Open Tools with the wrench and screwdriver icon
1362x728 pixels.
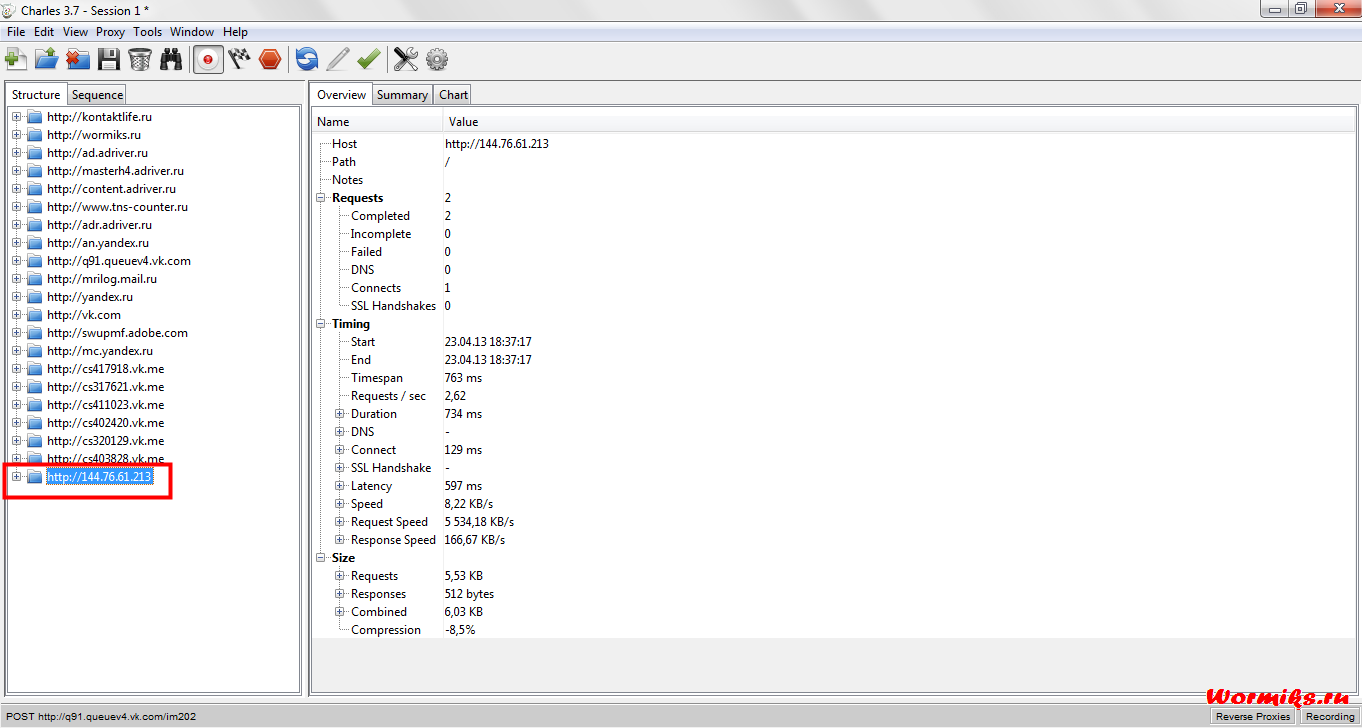pos(405,59)
